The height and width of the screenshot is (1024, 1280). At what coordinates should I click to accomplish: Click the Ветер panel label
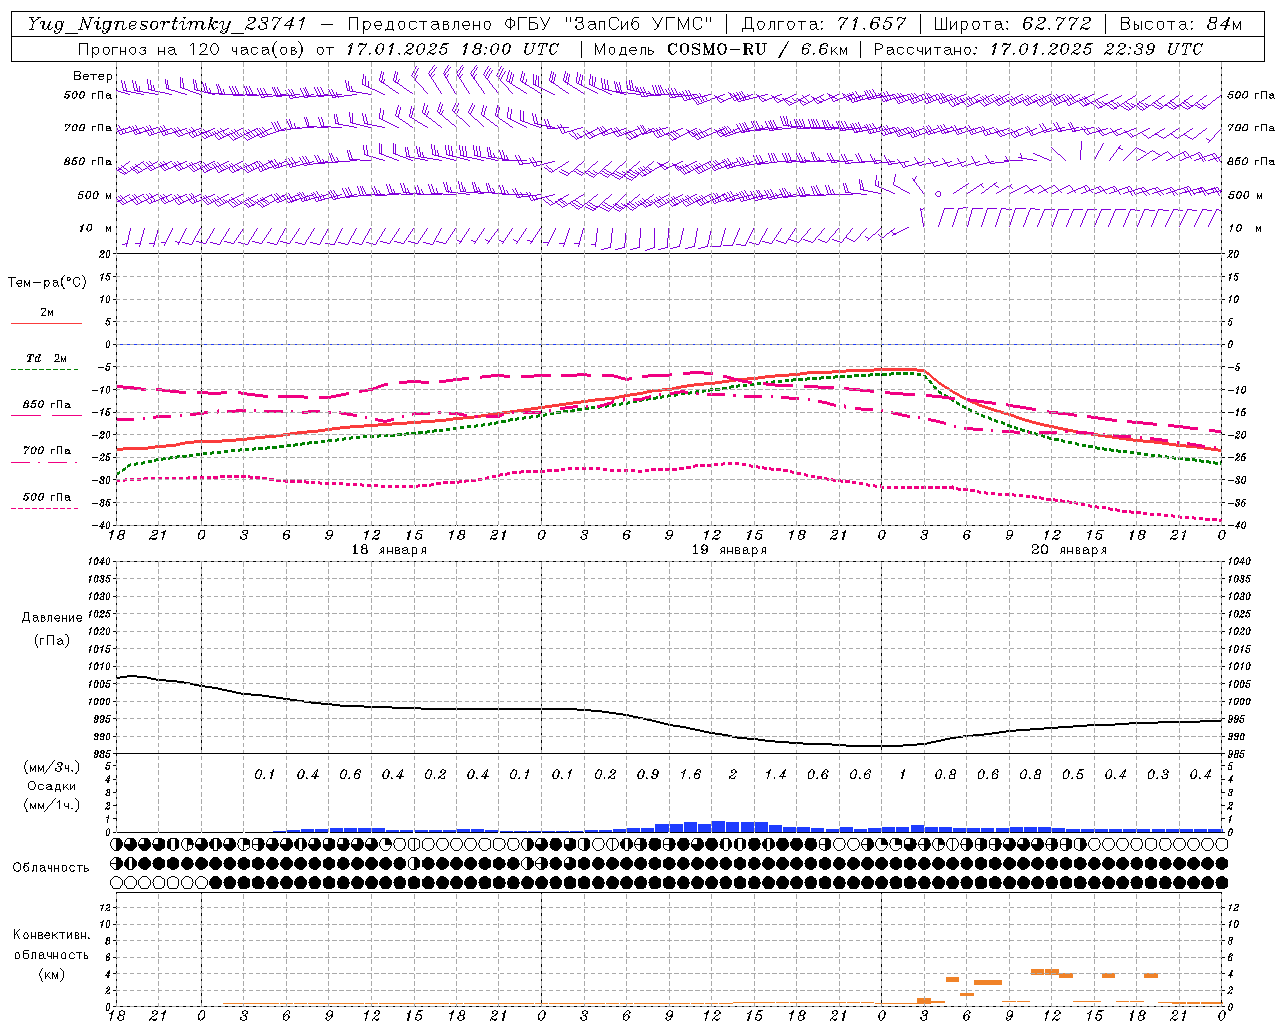[x=92, y=76]
